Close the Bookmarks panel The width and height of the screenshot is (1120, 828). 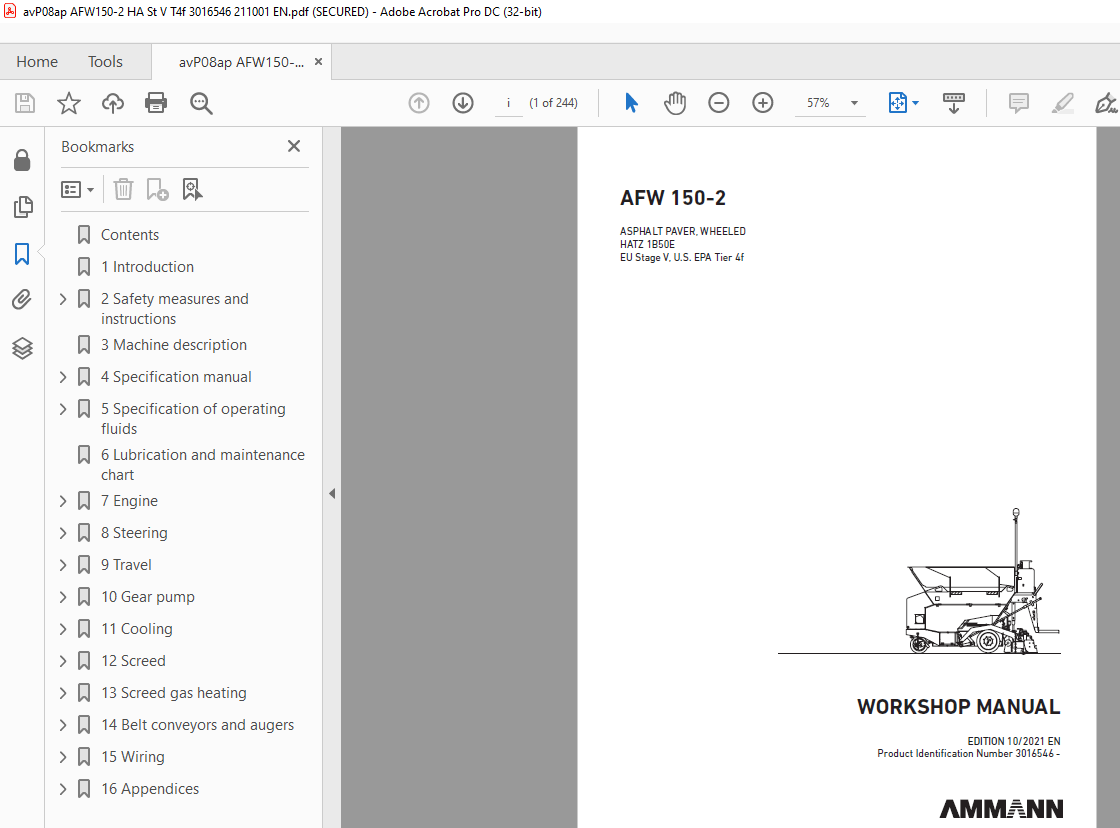(x=294, y=146)
